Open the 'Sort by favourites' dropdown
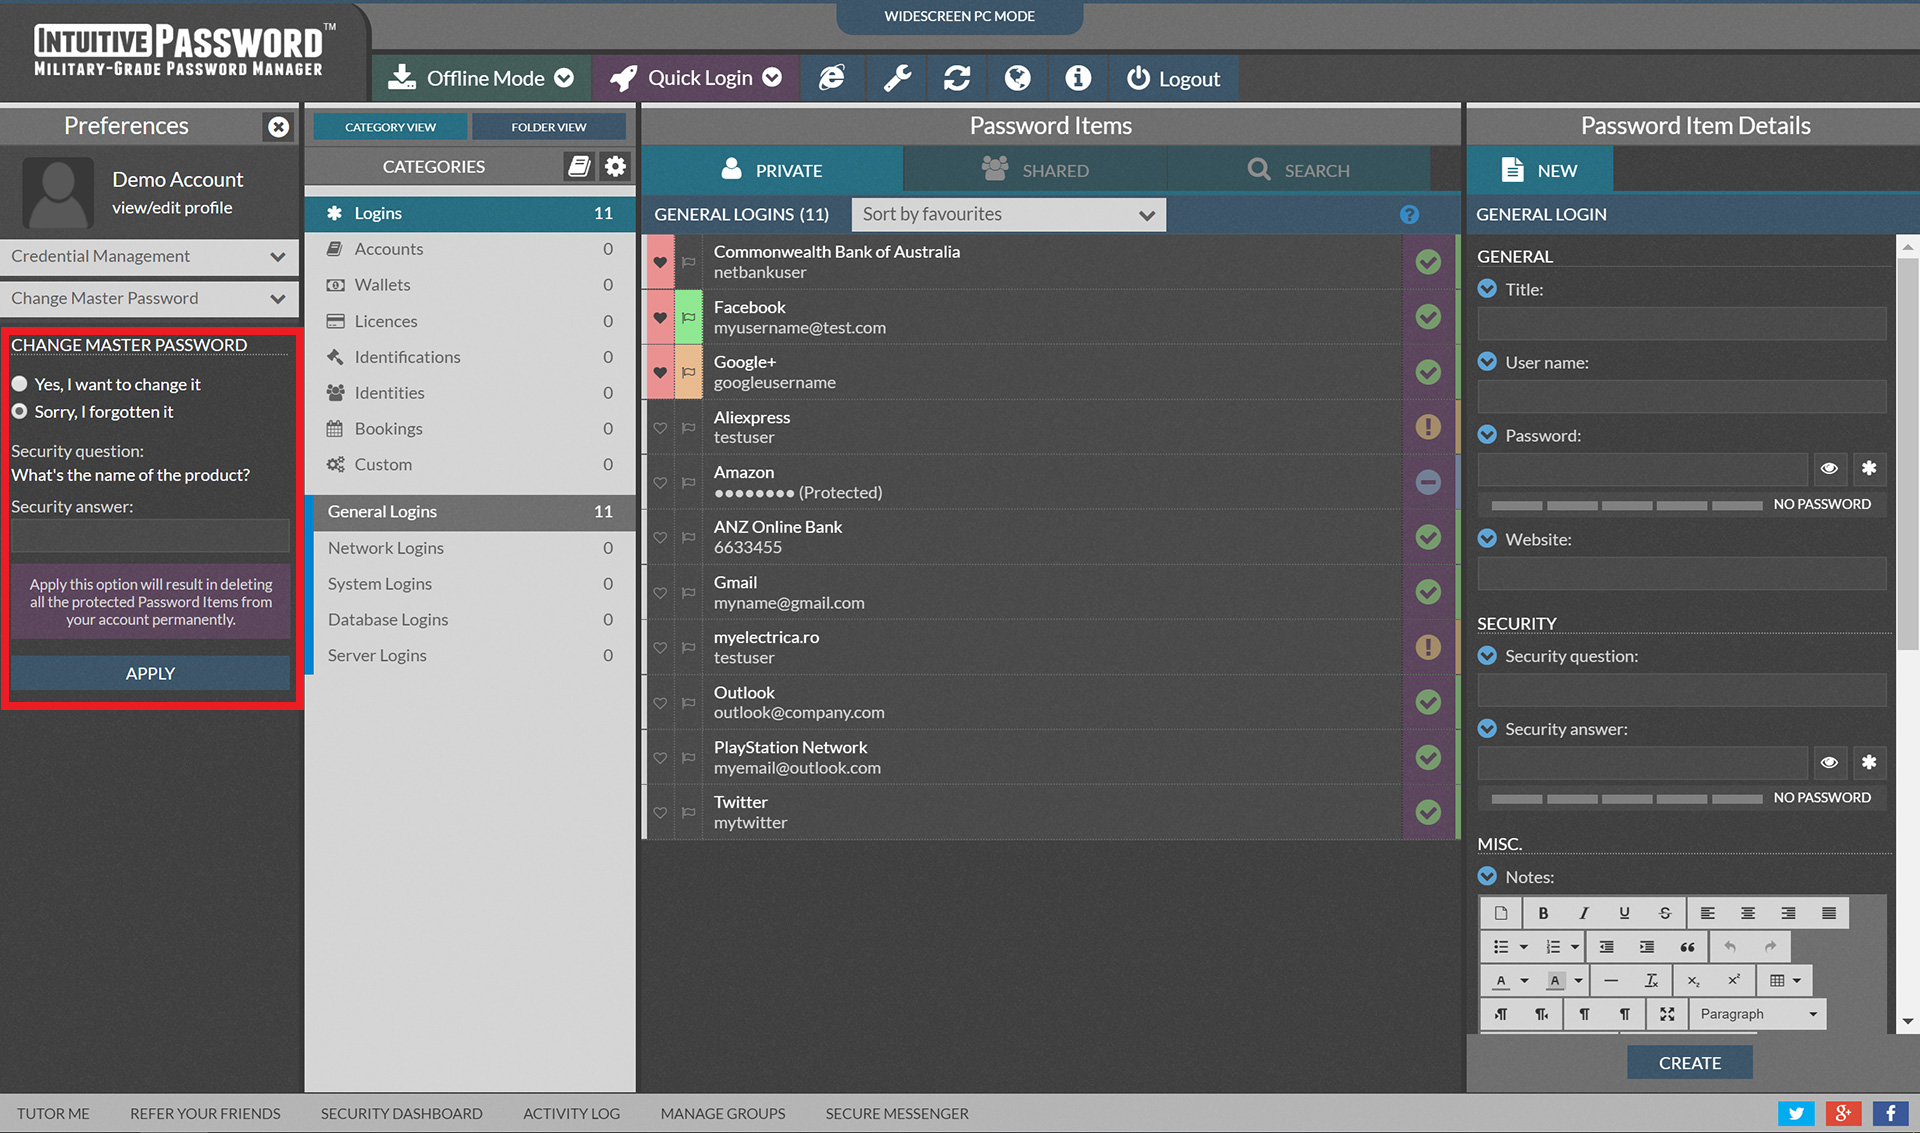1920x1133 pixels. point(1007,214)
